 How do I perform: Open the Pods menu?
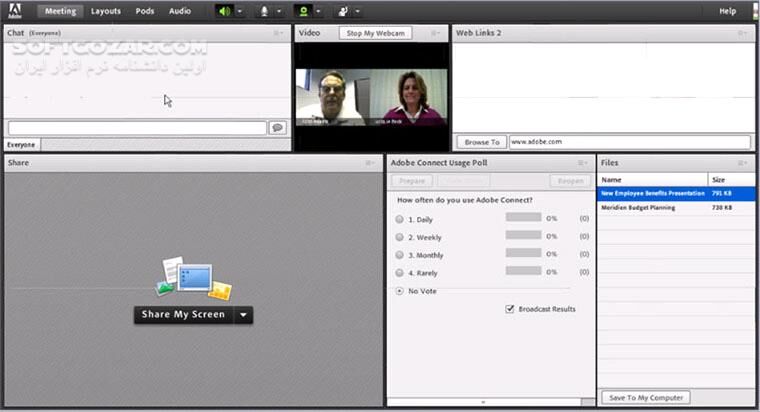(x=144, y=11)
